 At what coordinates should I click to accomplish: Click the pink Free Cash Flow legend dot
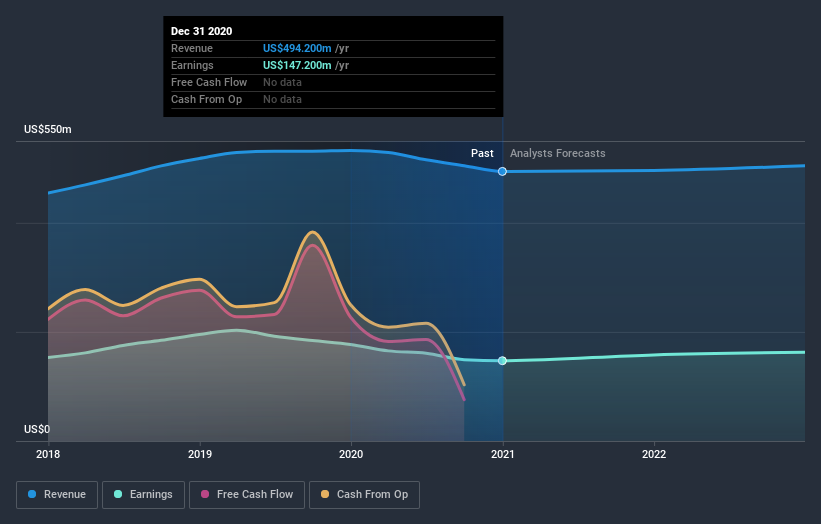point(205,494)
